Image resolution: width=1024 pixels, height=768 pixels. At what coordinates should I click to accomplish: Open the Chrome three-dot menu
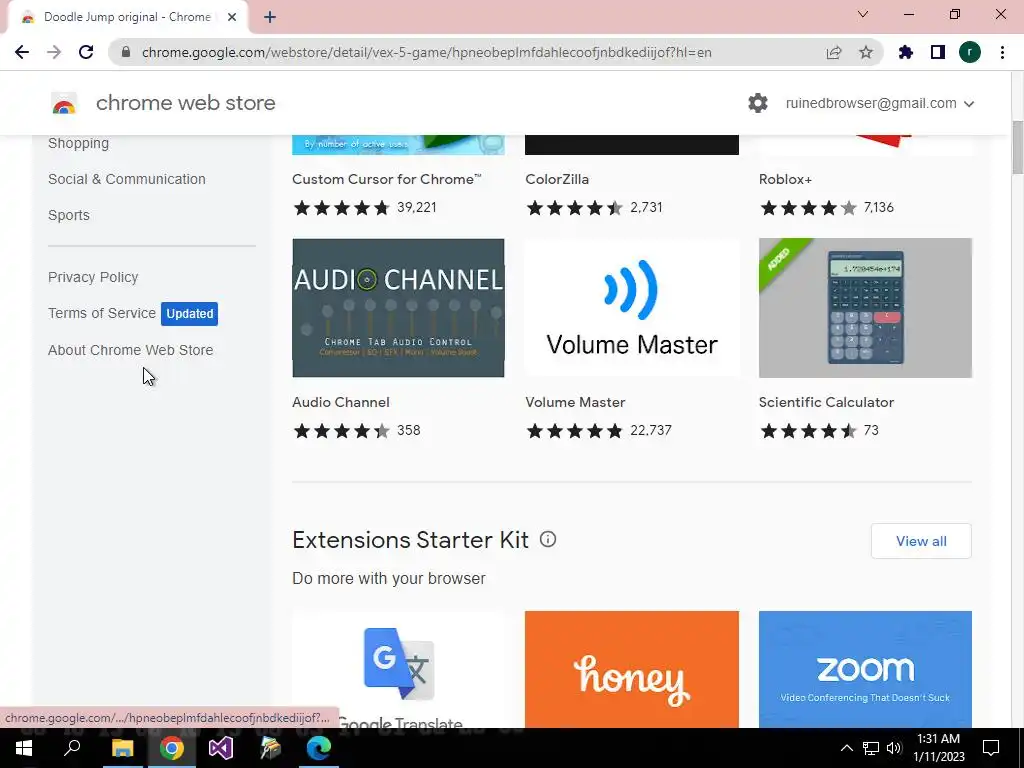click(1002, 52)
